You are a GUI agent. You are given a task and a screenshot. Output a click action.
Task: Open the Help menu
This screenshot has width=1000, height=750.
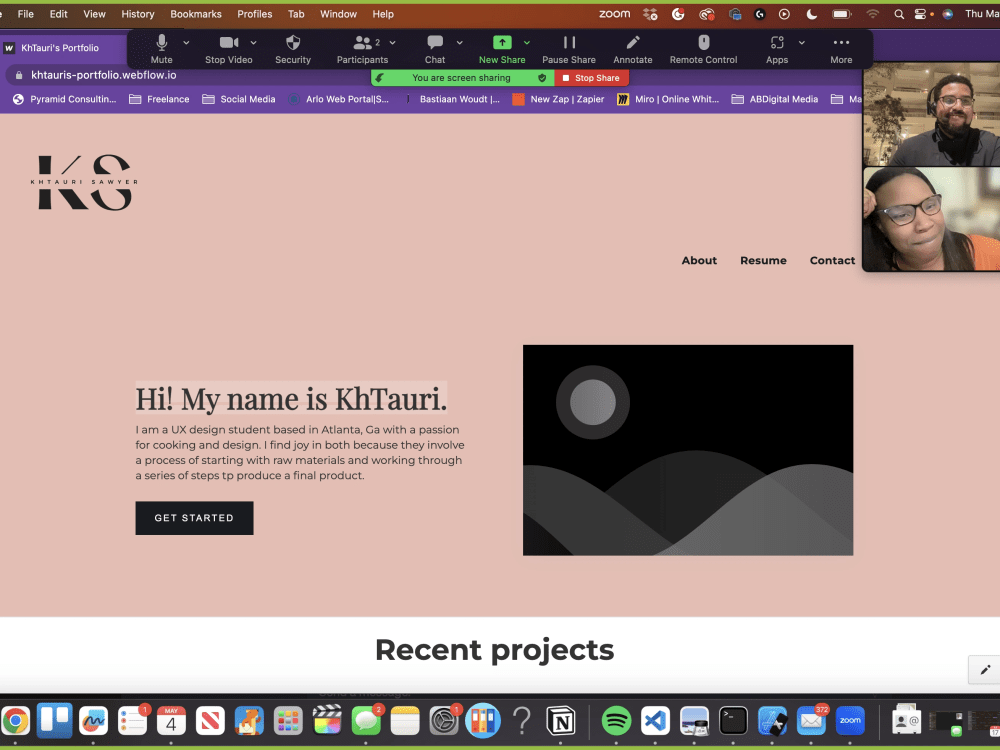(383, 14)
